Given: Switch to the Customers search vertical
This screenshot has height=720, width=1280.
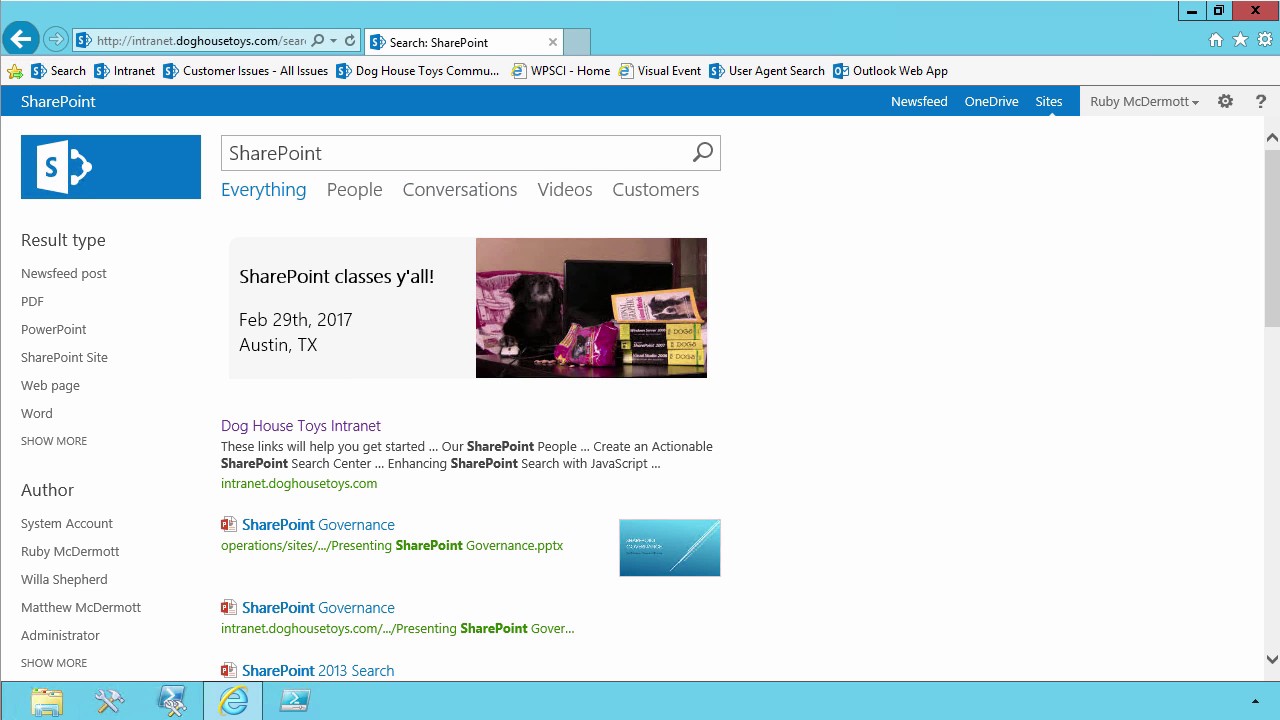Looking at the screenshot, I should [x=656, y=190].
